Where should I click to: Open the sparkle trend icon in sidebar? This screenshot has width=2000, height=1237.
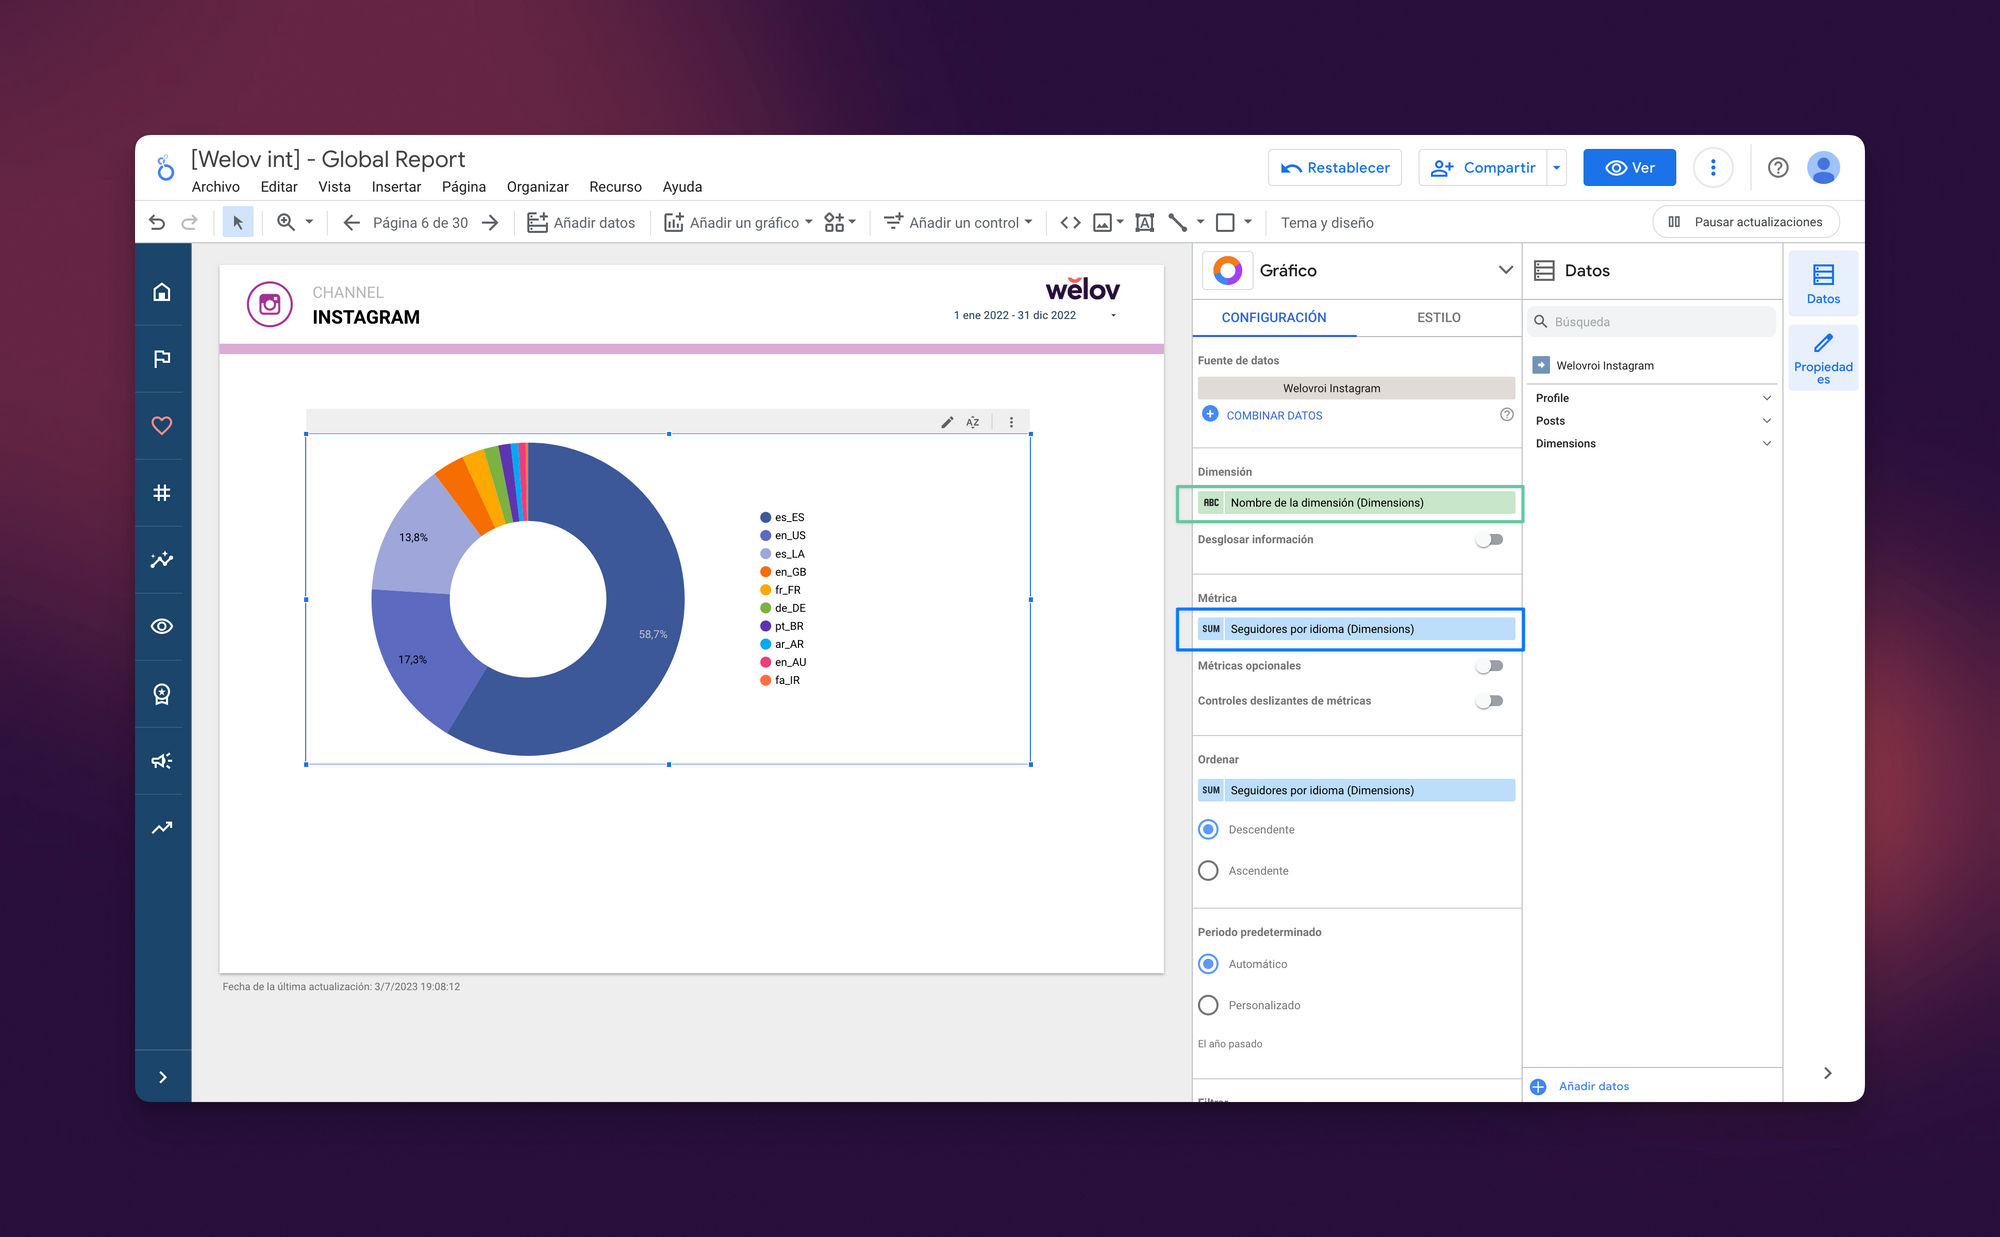click(162, 560)
